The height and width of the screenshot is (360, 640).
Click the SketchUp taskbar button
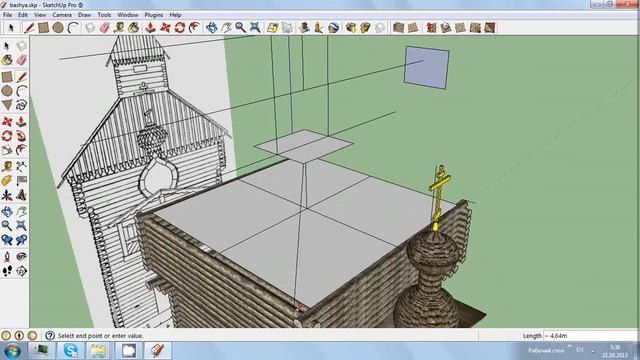(158, 351)
